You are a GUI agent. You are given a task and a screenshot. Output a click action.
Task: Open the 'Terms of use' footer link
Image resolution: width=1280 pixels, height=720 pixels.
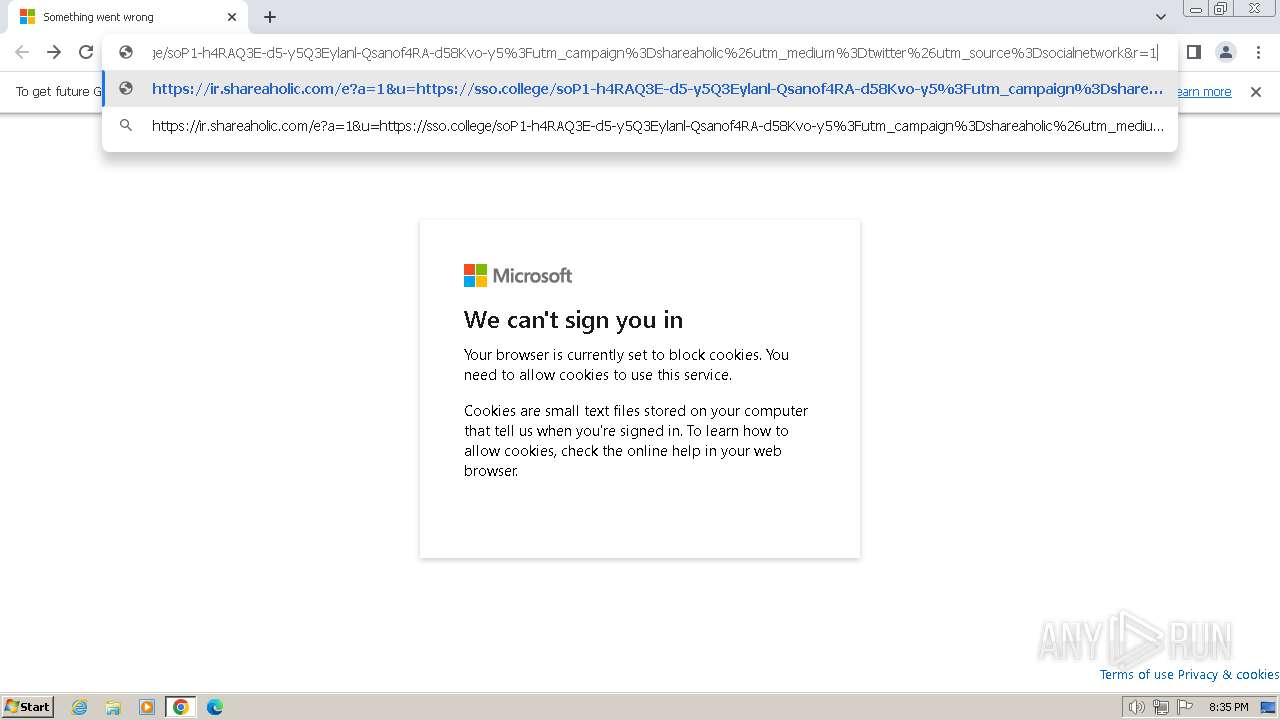1137,675
